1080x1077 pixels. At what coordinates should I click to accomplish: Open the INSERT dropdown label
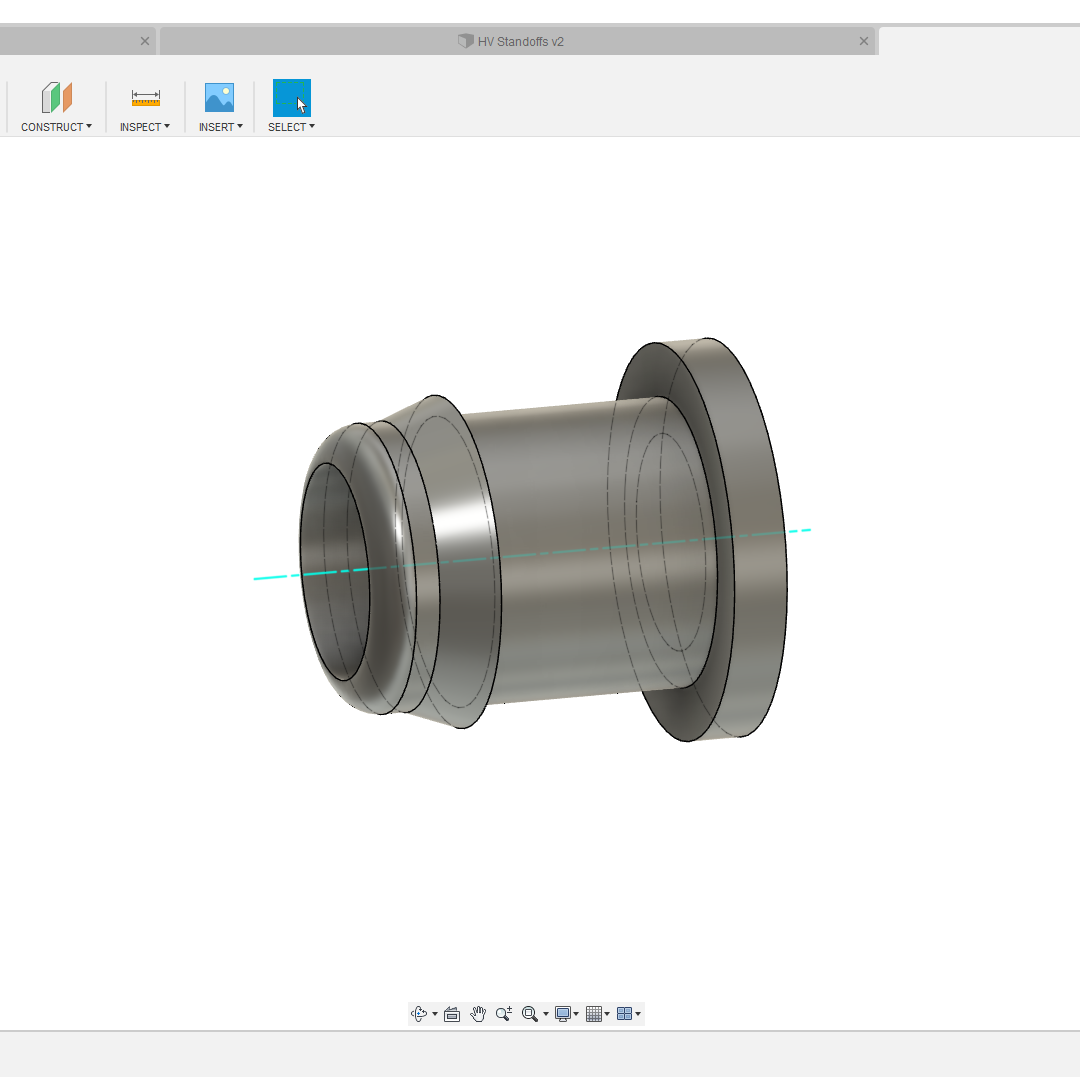click(220, 127)
